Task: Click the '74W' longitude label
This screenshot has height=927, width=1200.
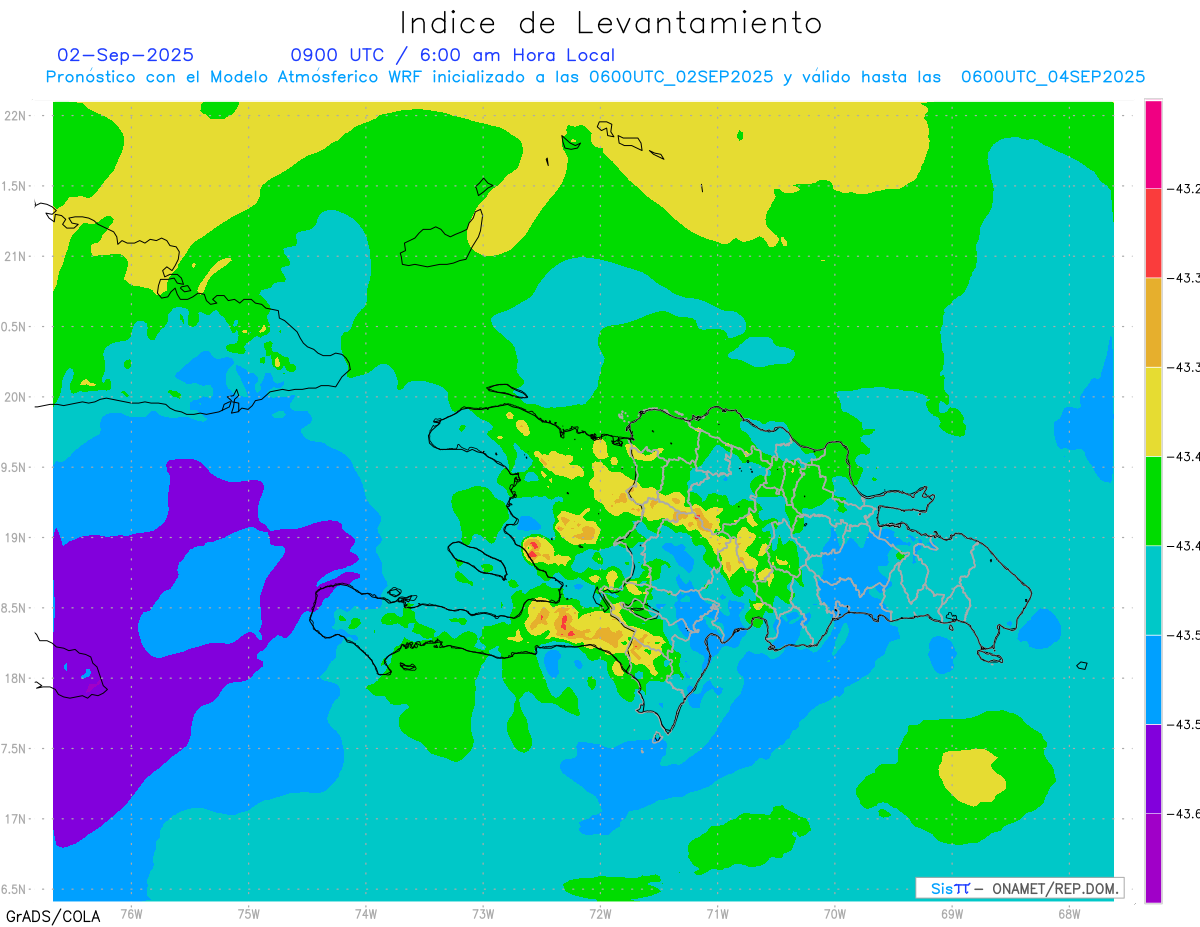Action: tap(366, 913)
